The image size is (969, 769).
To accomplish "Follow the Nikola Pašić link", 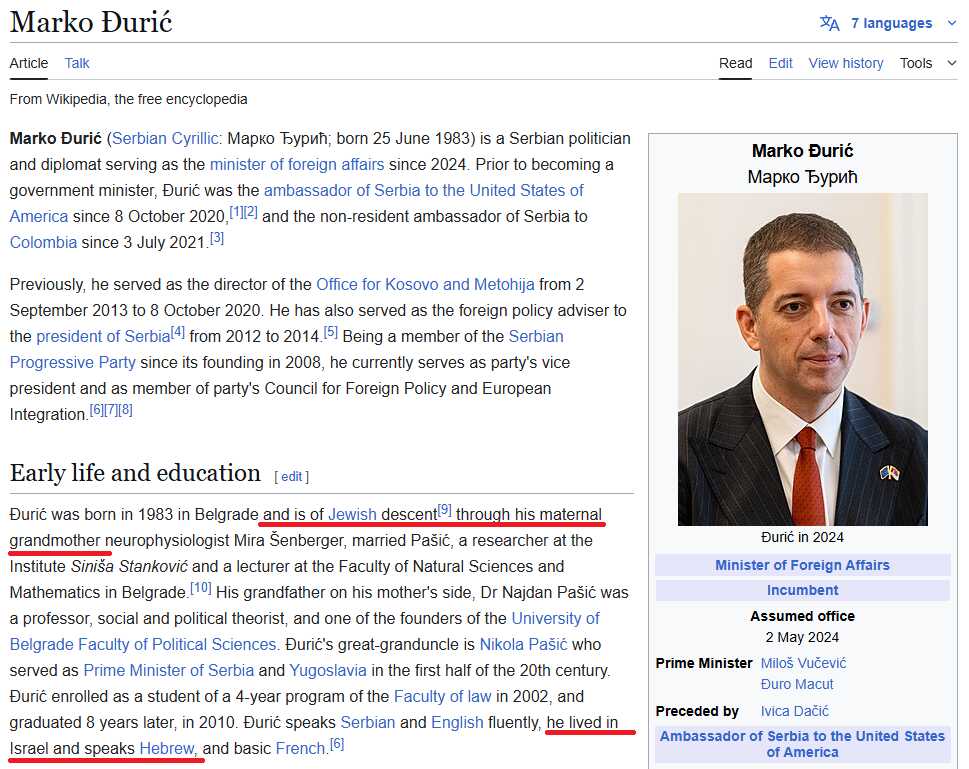I will (523, 644).
